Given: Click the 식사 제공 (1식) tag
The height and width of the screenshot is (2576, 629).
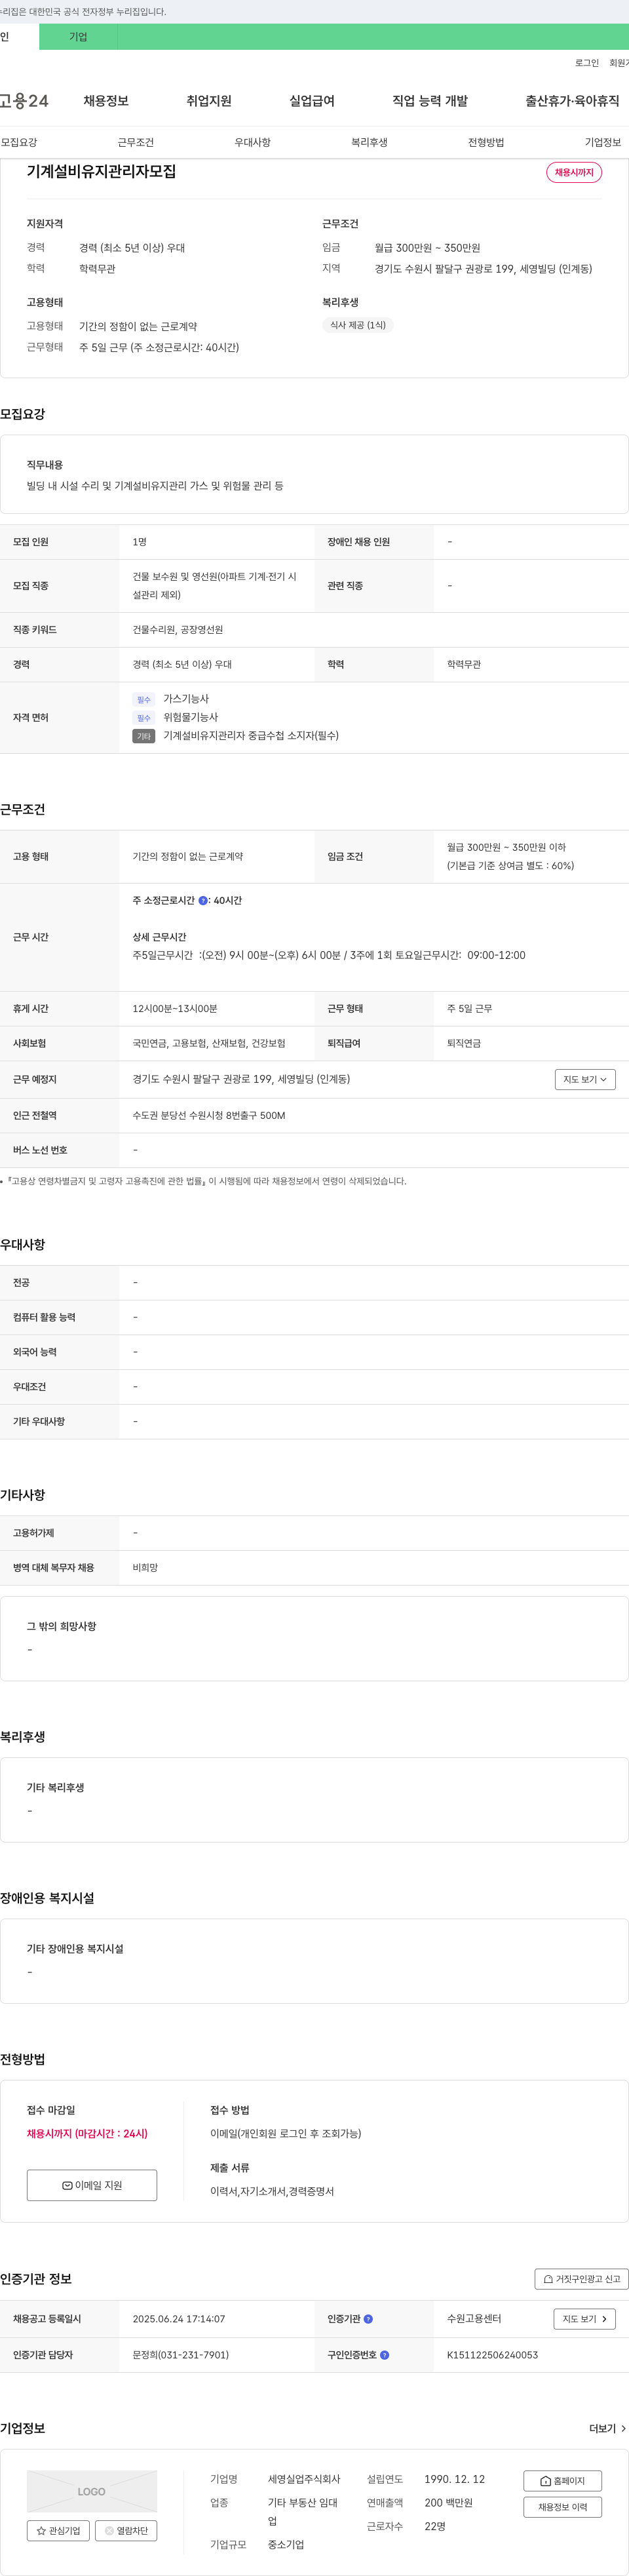Looking at the screenshot, I should 358,325.
